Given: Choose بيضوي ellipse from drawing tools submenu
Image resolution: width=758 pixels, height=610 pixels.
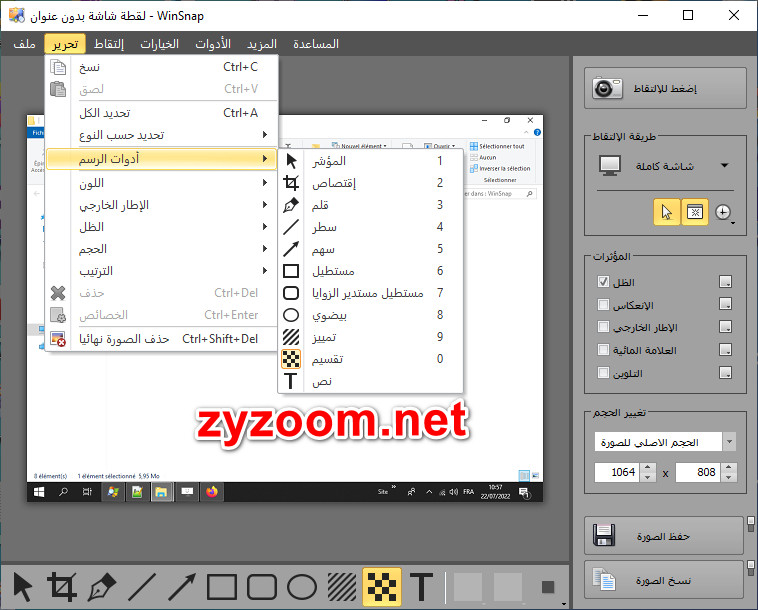Looking at the screenshot, I should point(370,315).
